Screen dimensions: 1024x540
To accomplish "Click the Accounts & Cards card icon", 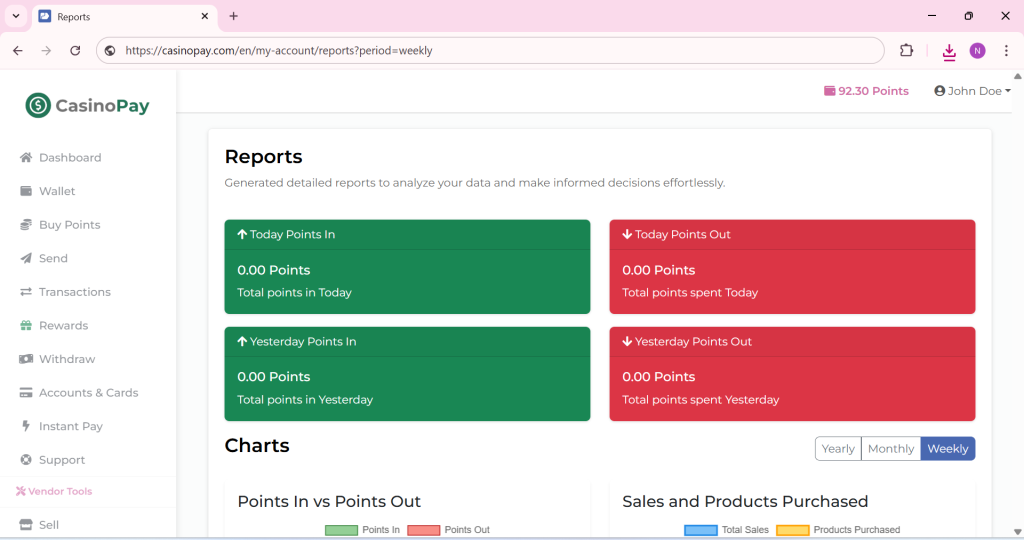I will tap(26, 392).
